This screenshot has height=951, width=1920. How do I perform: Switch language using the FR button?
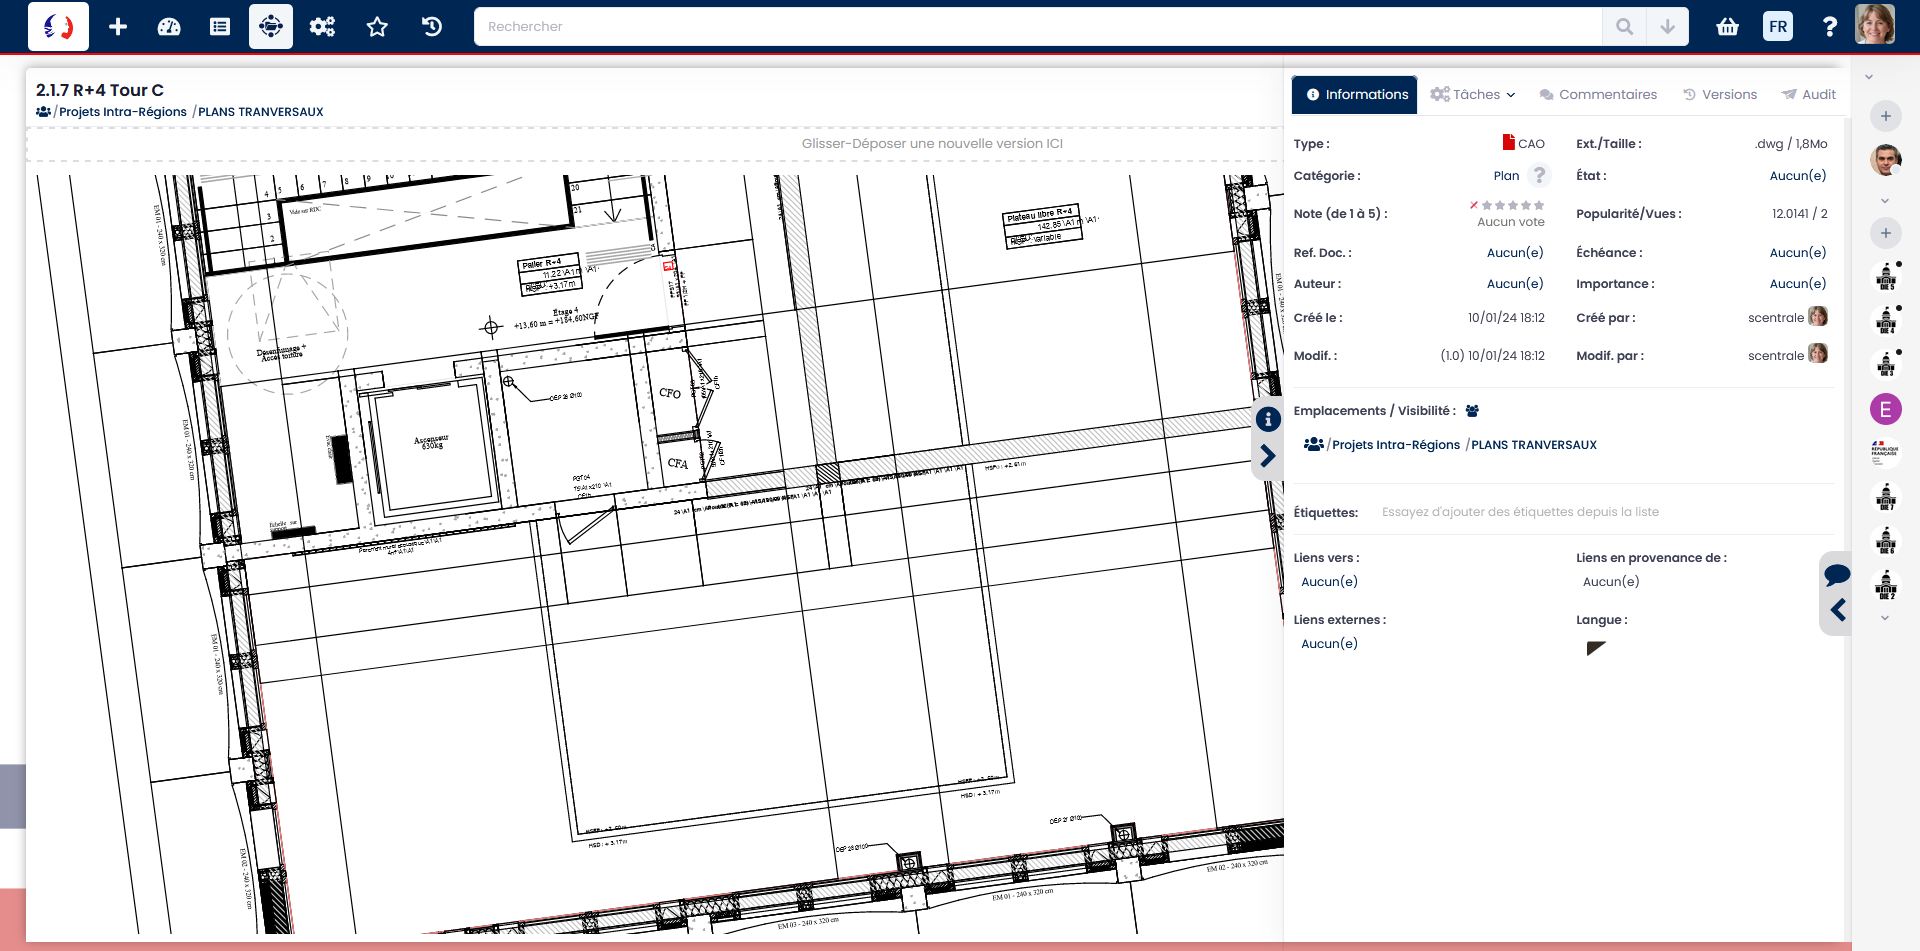point(1778,27)
